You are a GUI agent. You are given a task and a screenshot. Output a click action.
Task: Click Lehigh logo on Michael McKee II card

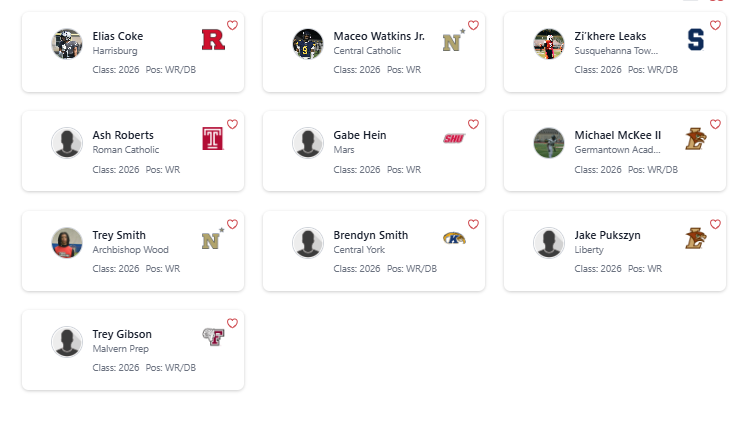(695, 140)
